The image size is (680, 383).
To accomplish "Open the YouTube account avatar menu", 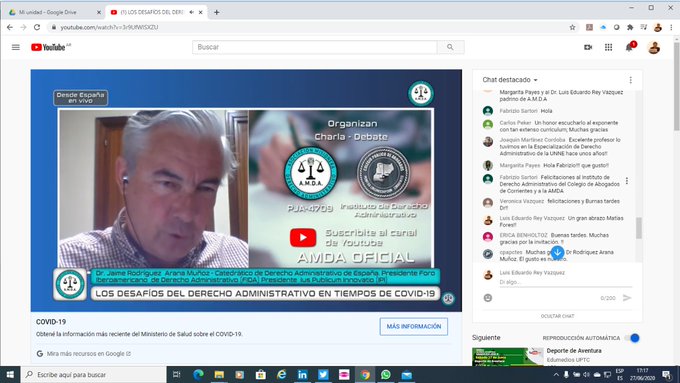I will [654, 47].
